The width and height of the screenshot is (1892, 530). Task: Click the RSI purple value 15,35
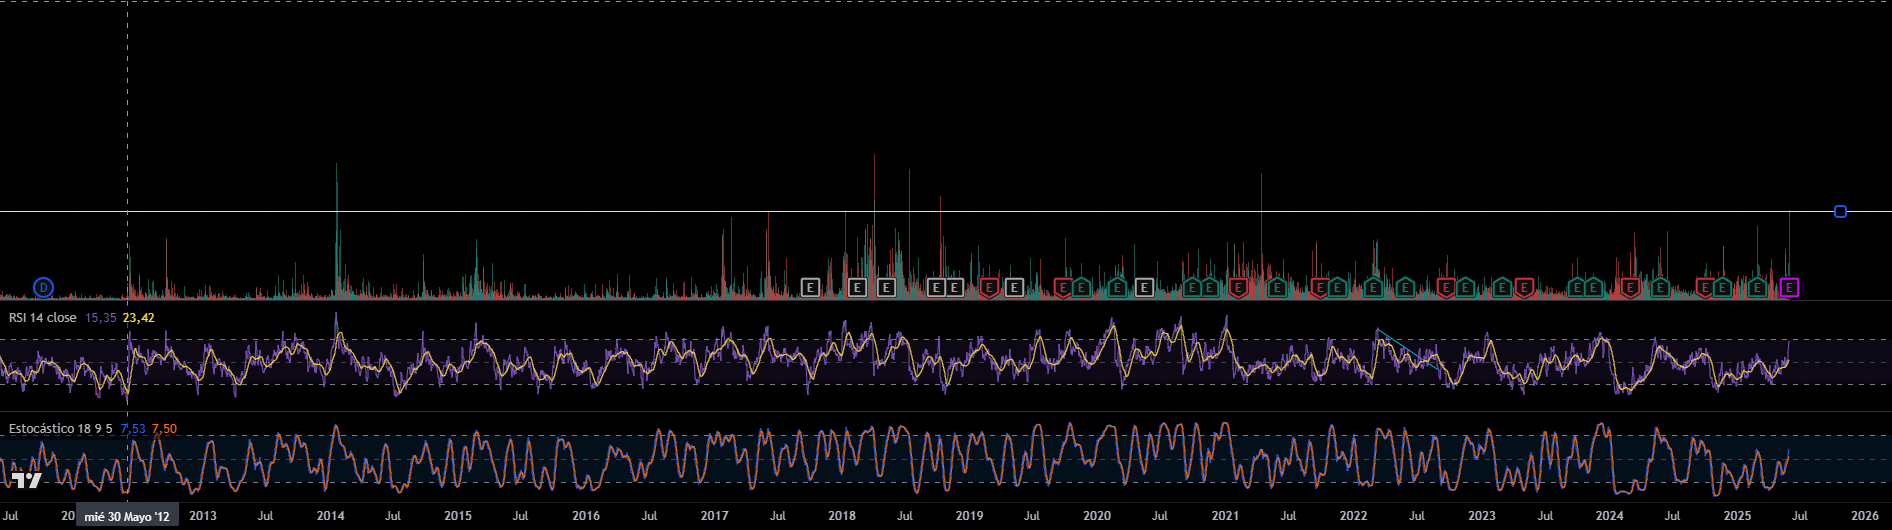pos(101,317)
